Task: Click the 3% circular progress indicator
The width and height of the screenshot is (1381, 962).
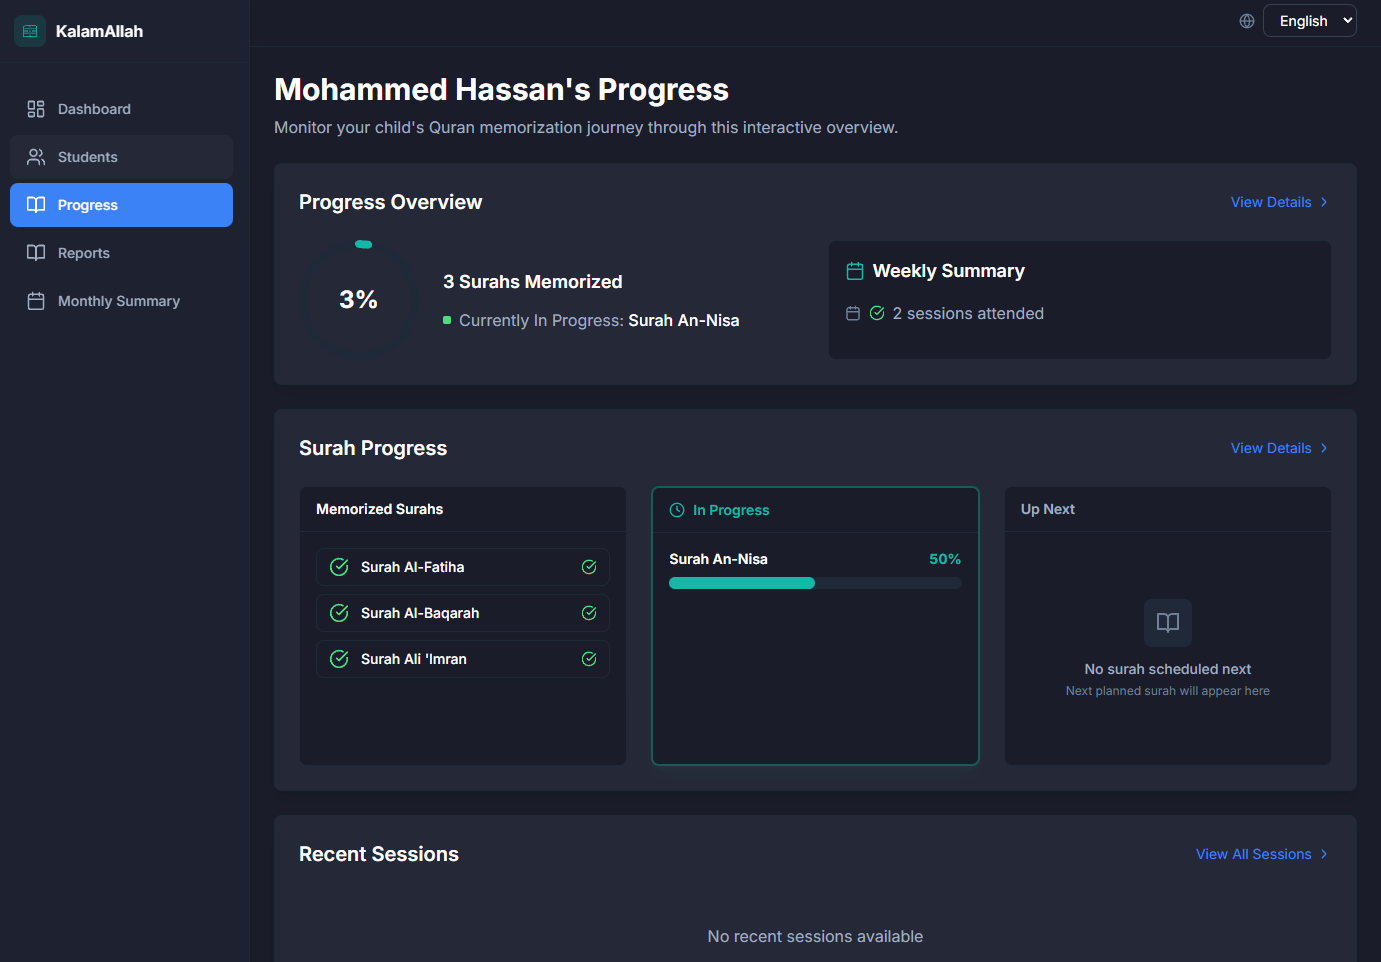Action: (x=359, y=299)
